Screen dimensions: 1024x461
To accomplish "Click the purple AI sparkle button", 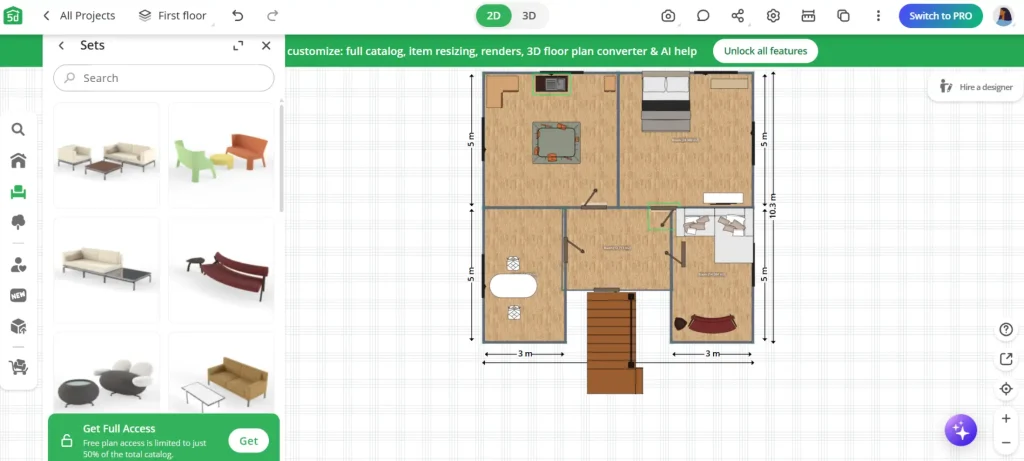I will [960, 430].
